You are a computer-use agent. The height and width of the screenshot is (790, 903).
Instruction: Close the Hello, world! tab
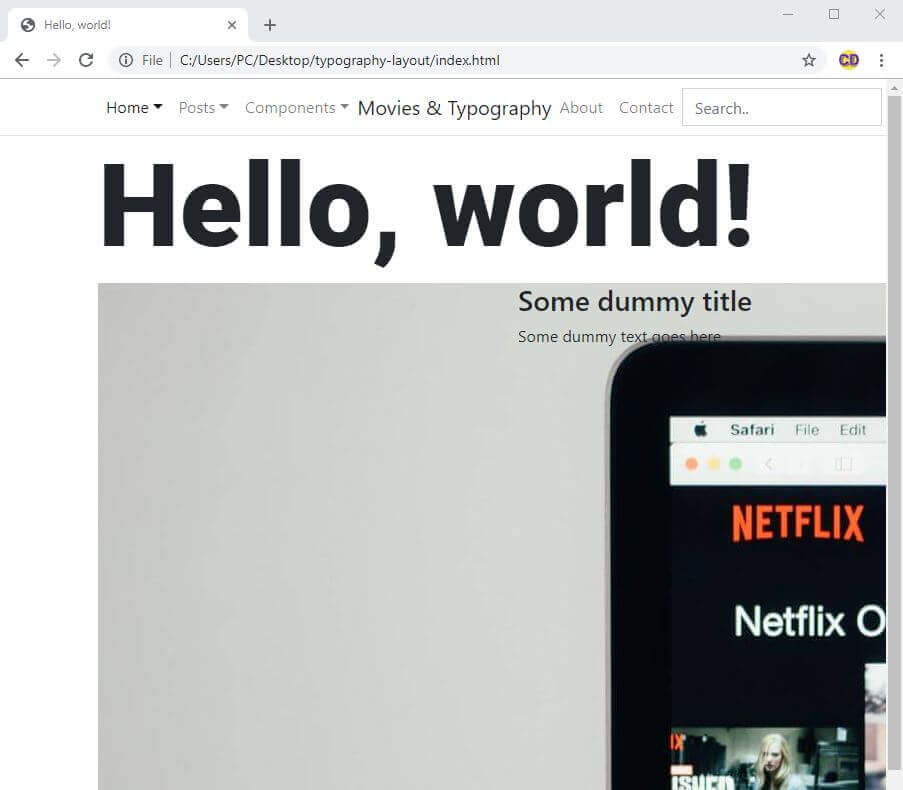click(x=232, y=25)
